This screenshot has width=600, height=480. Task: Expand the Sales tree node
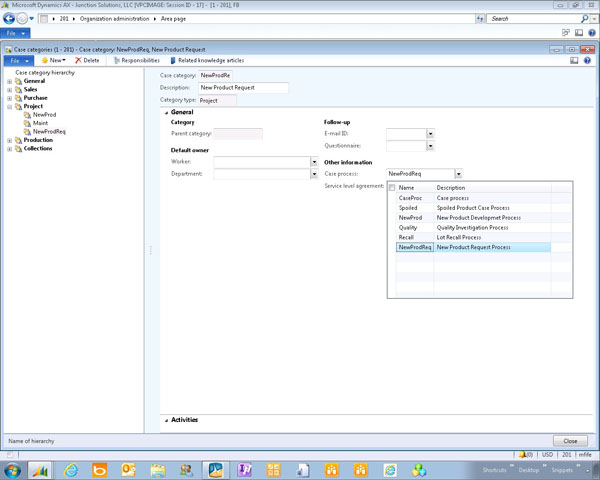(x=9, y=89)
